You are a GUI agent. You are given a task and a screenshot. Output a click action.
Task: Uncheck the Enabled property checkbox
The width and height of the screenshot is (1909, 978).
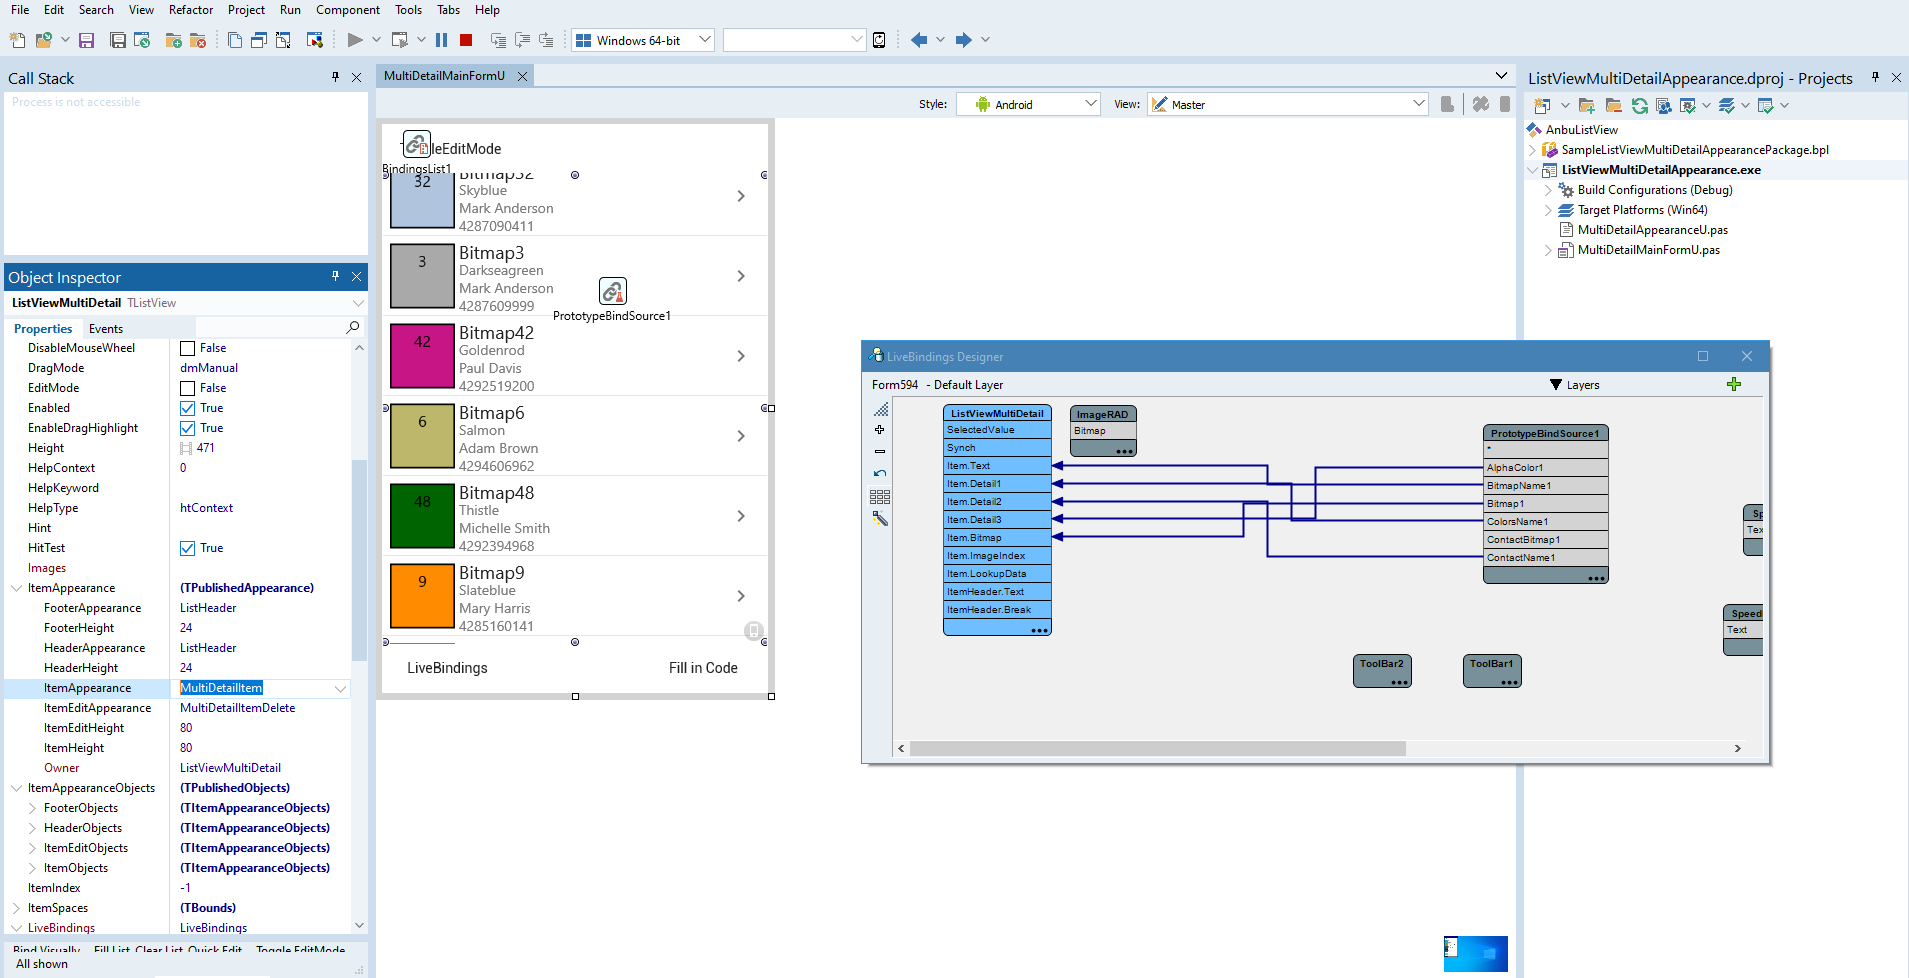[187, 408]
